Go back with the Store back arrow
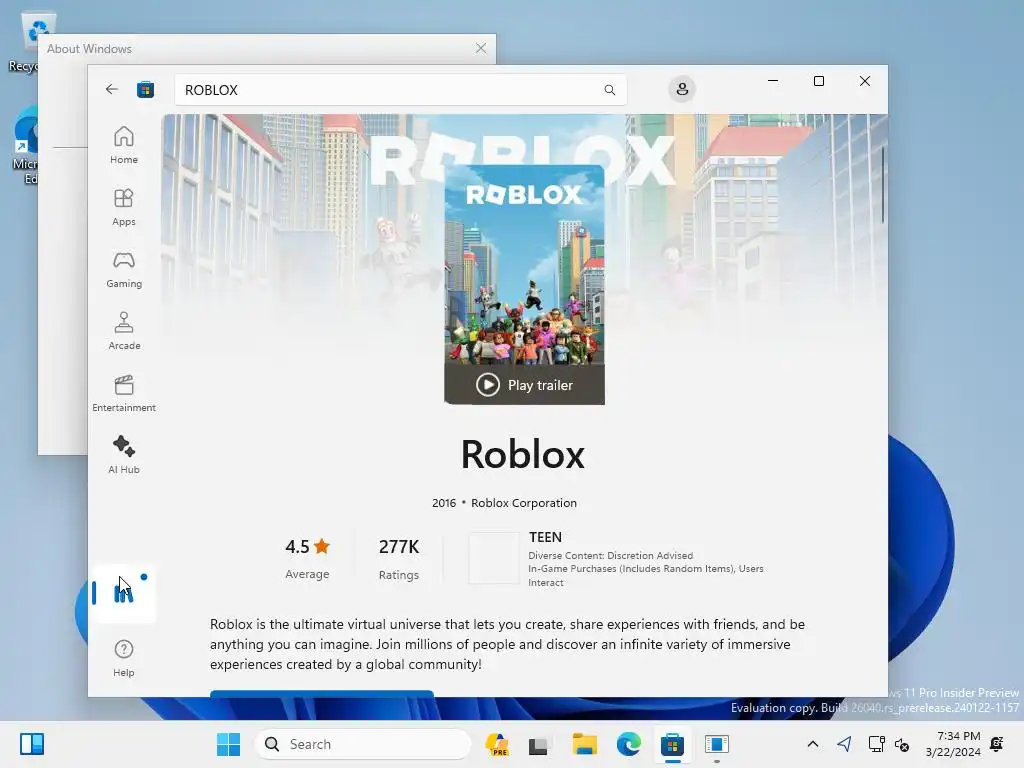This screenshot has height=768, width=1024. pyautogui.click(x=112, y=89)
